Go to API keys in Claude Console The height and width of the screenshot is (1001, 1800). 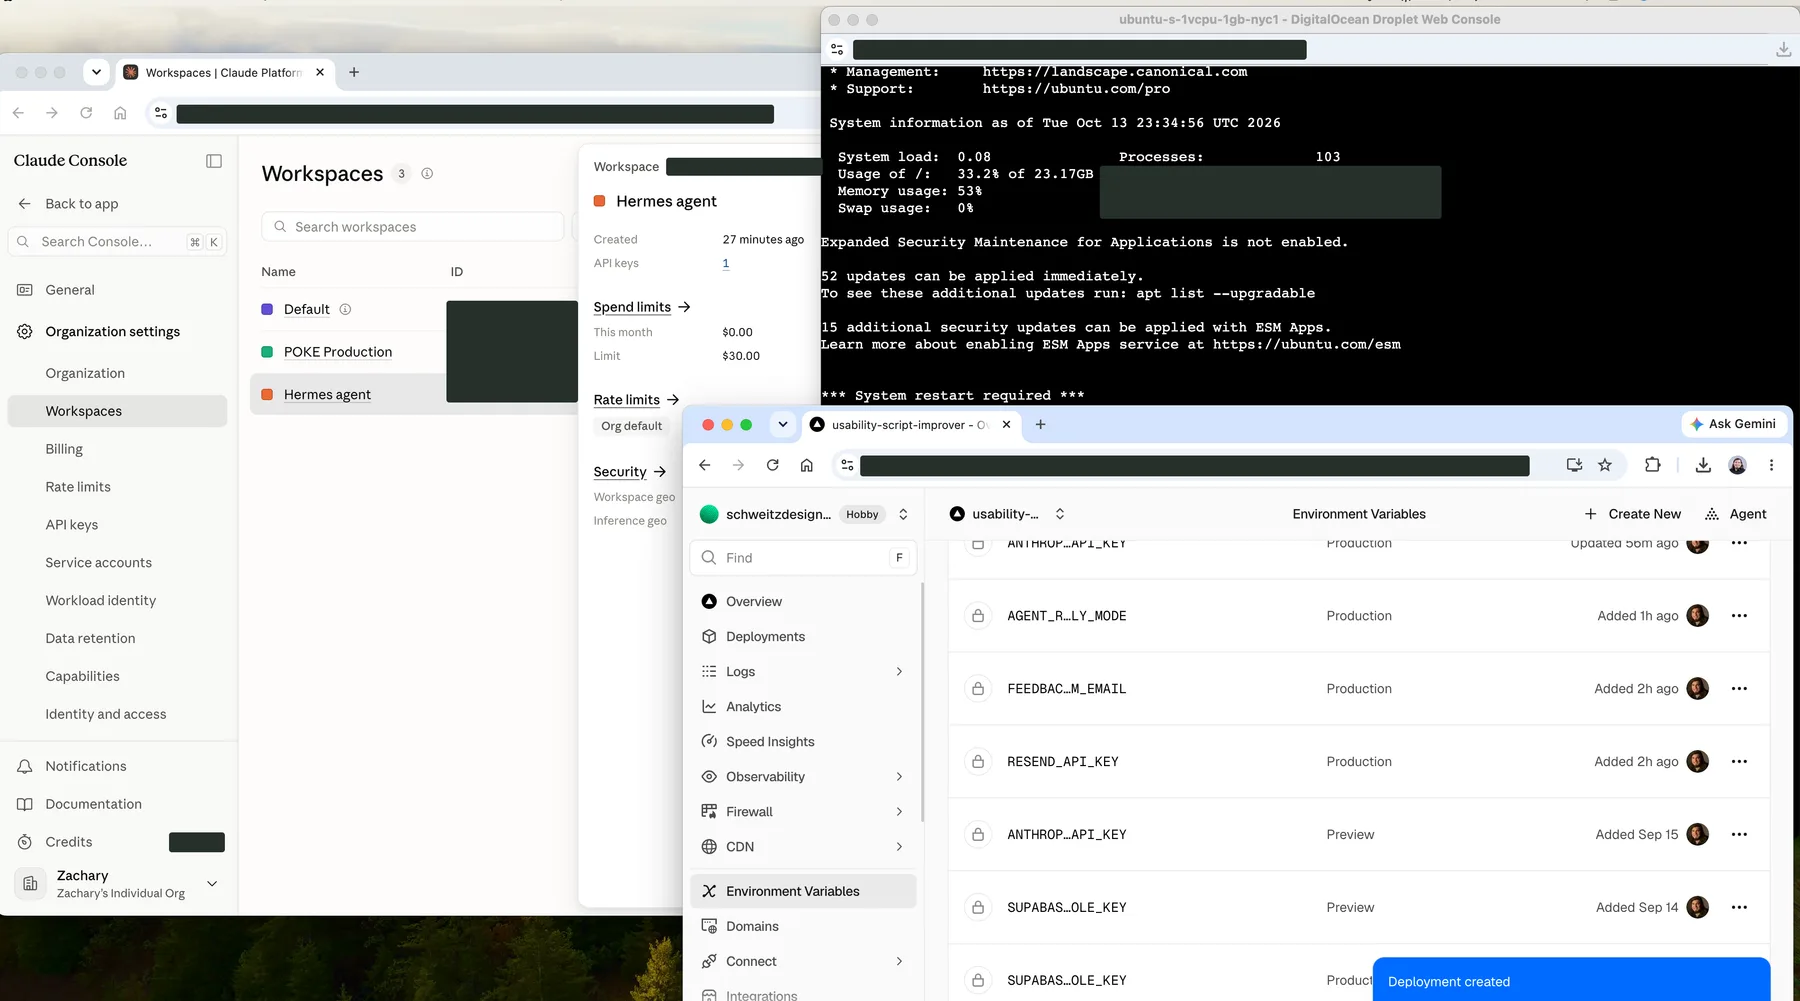[72, 525]
